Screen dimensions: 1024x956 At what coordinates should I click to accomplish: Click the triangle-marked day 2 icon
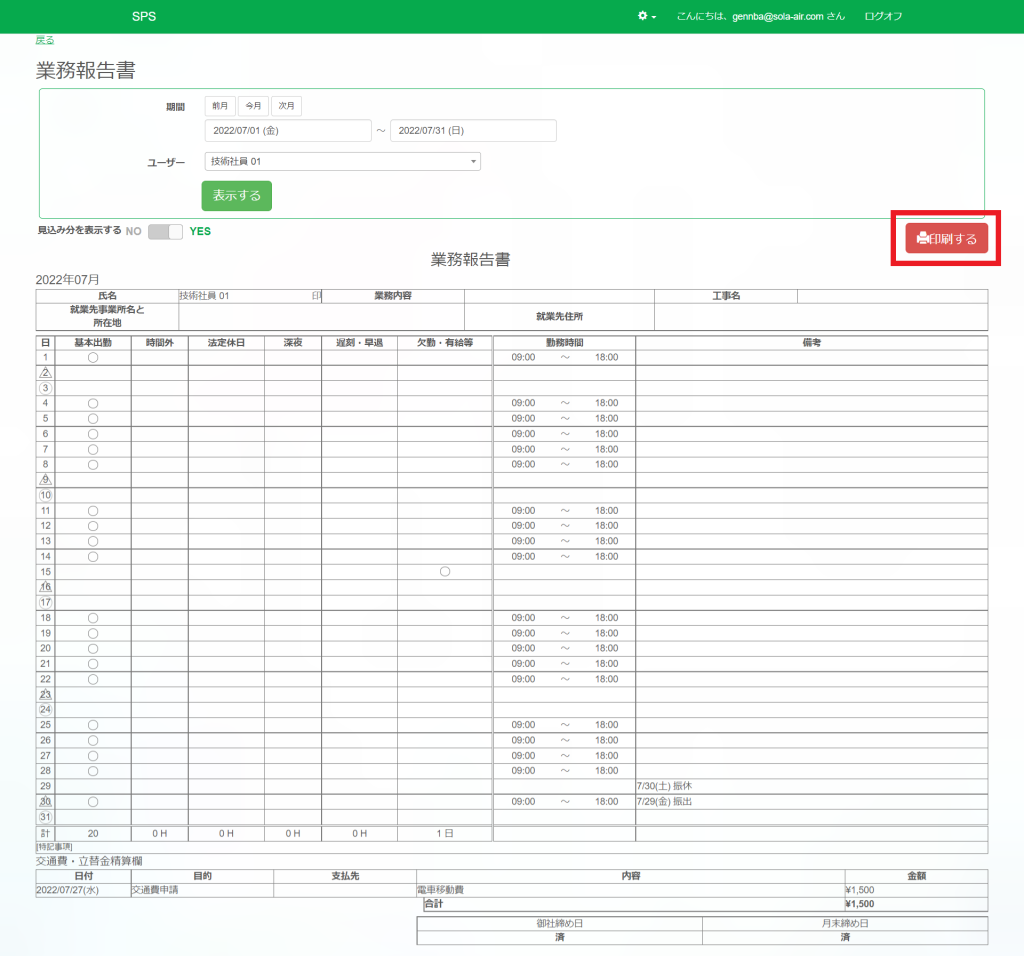pyautogui.click(x=45, y=373)
